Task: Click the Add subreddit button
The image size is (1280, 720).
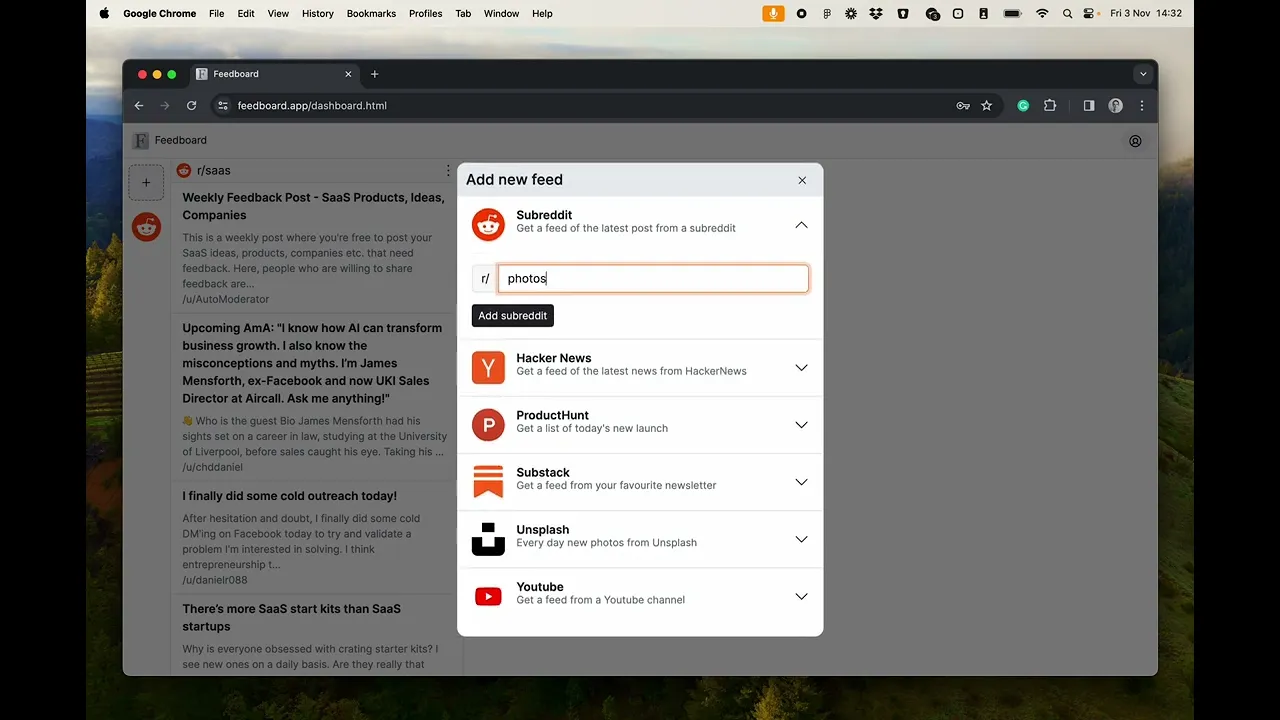Action: pos(512,316)
